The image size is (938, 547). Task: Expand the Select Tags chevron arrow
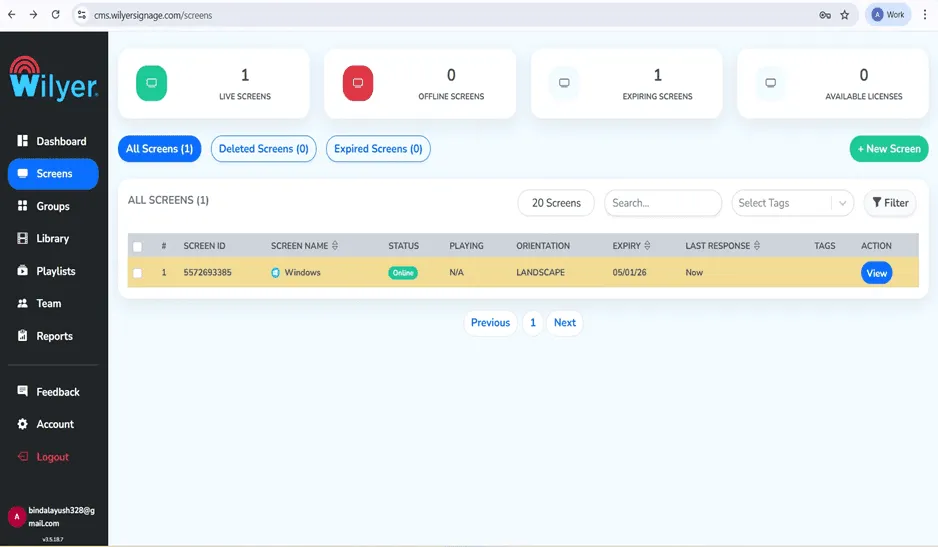pos(842,203)
